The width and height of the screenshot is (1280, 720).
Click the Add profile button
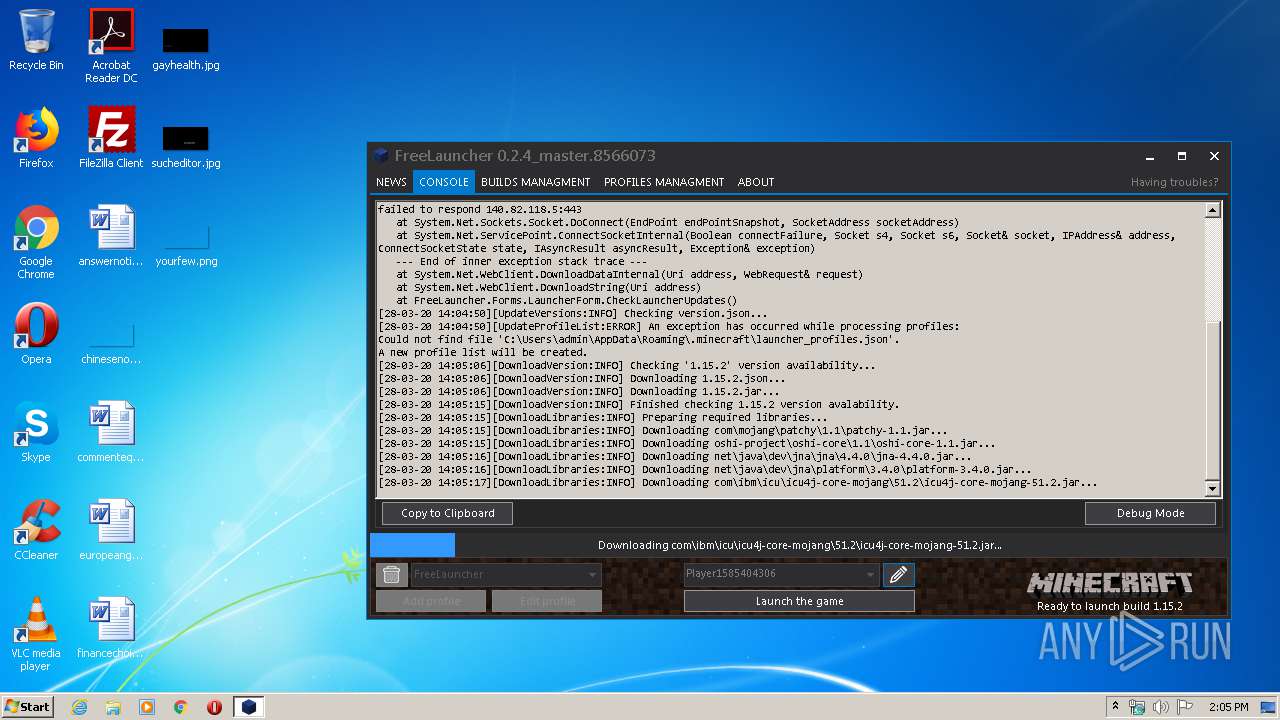(x=431, y=601)
